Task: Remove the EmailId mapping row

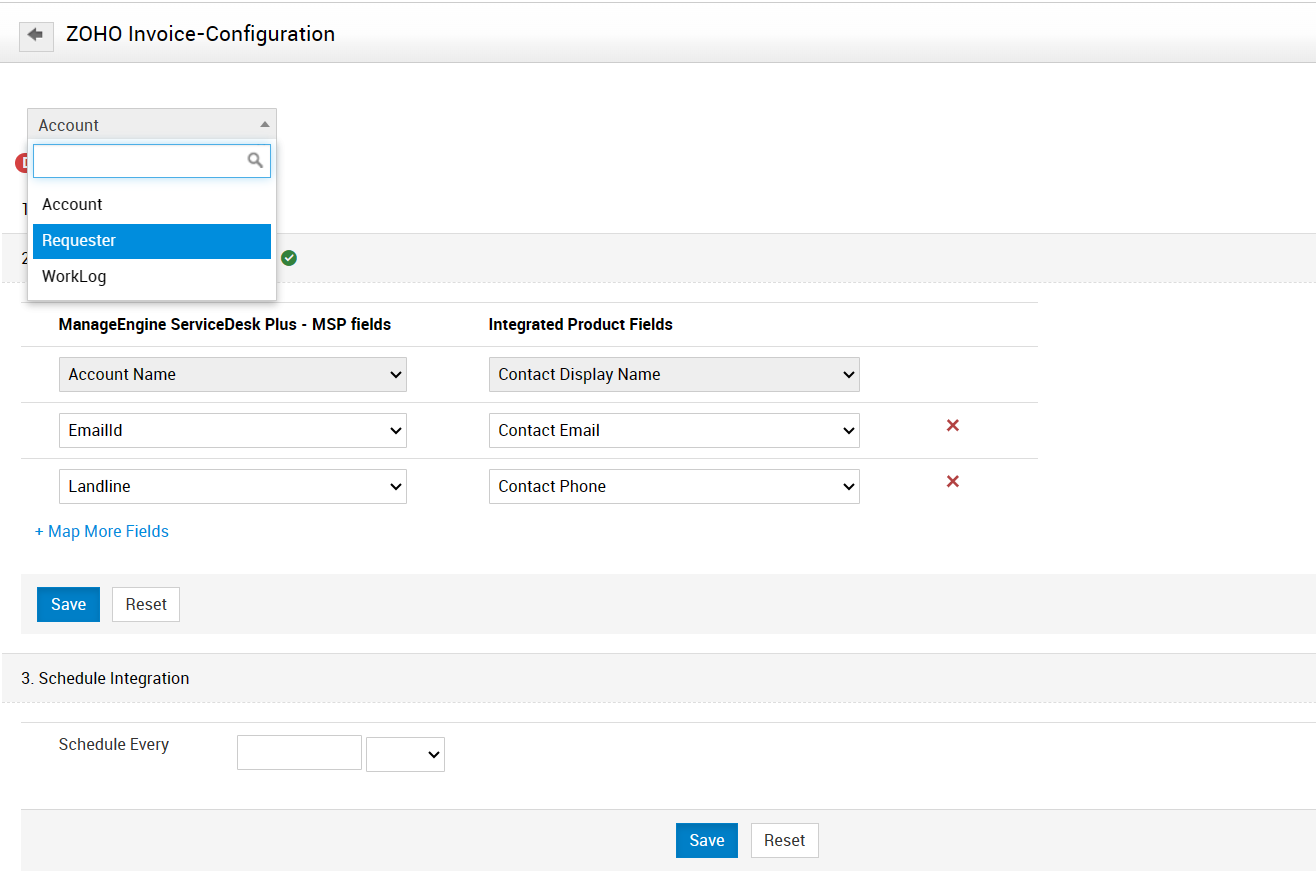Action: (953, 426)
